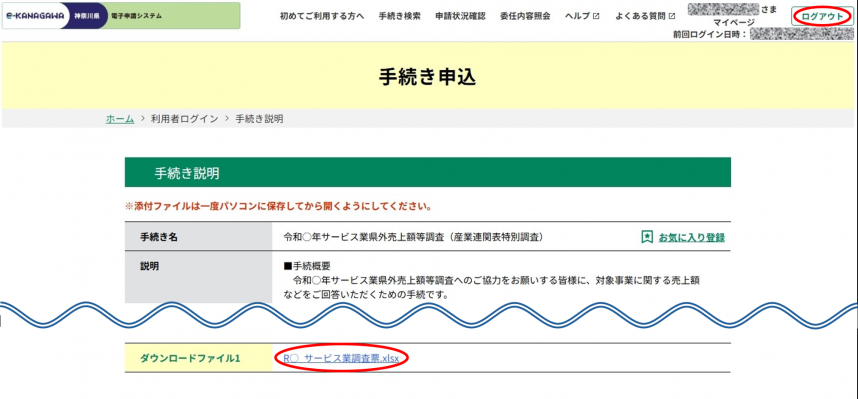The height and width of the screenshot is (399, 858).
Task: Click the 神奈川県 badge in the logo
Action: coord(87,16)
